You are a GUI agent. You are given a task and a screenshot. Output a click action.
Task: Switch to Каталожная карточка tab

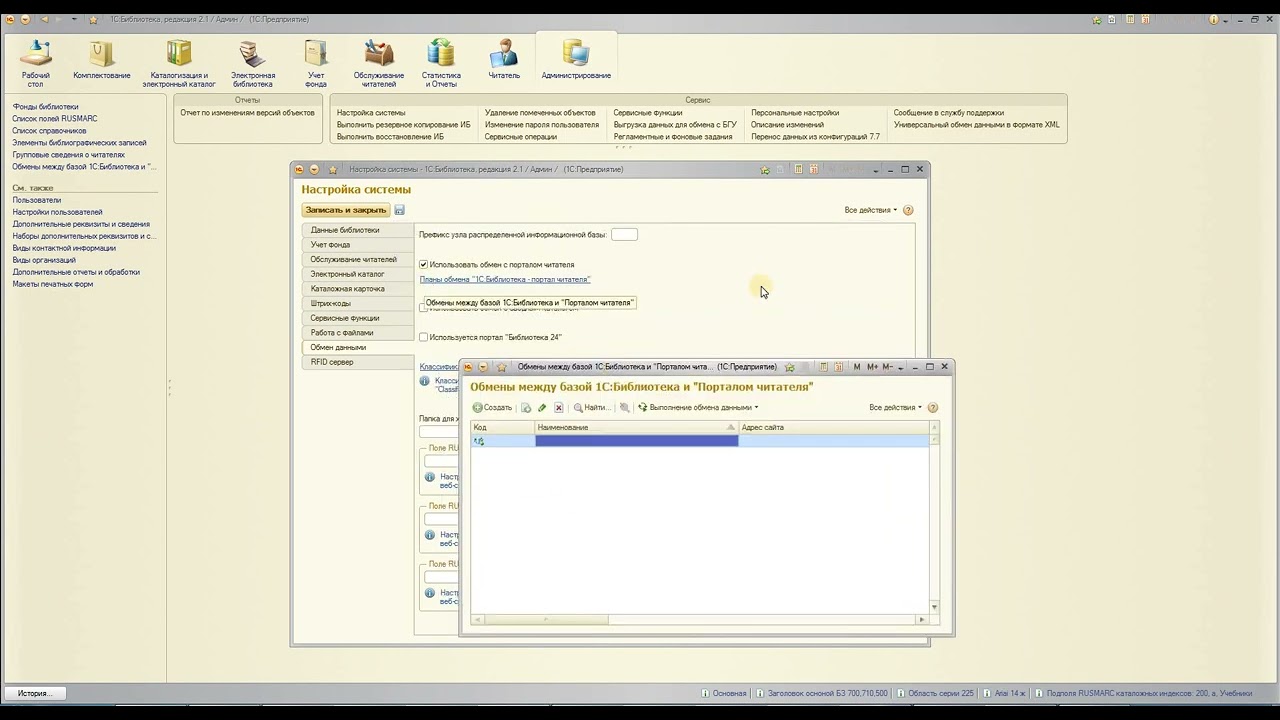pyautogui.click(x=358, y=289)
